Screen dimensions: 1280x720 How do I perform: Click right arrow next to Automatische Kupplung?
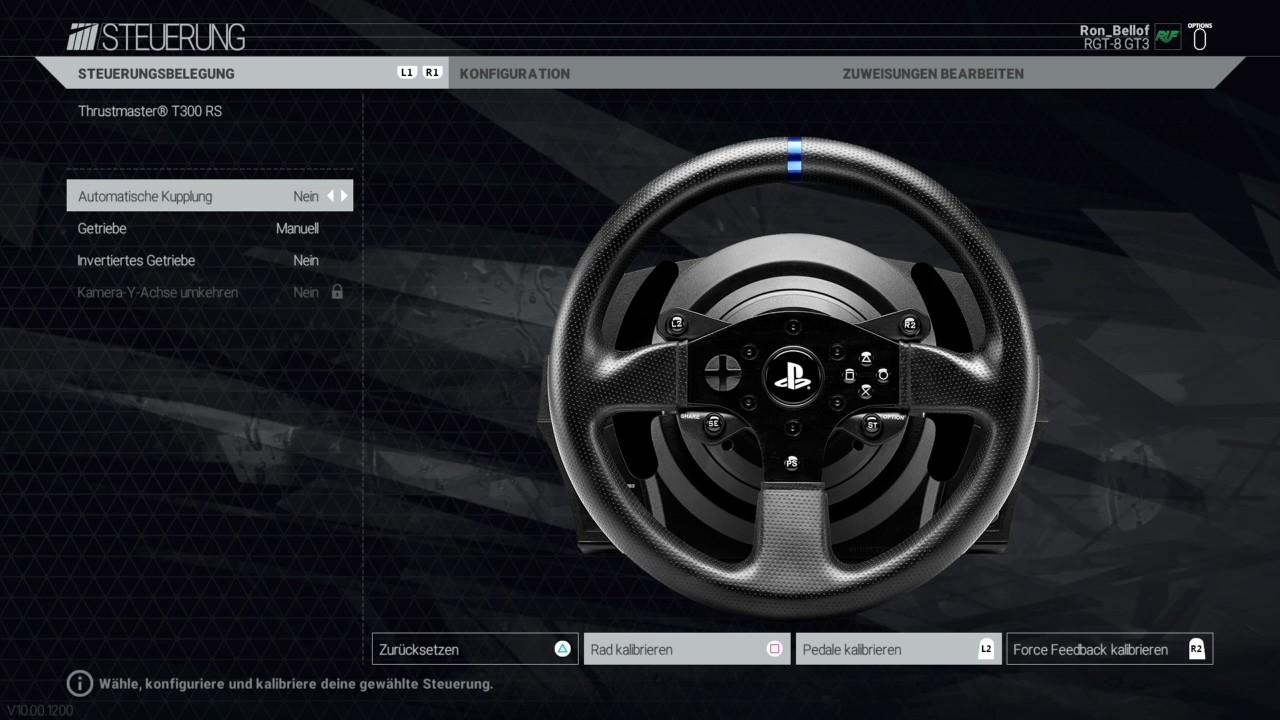(x=344, y=196)
